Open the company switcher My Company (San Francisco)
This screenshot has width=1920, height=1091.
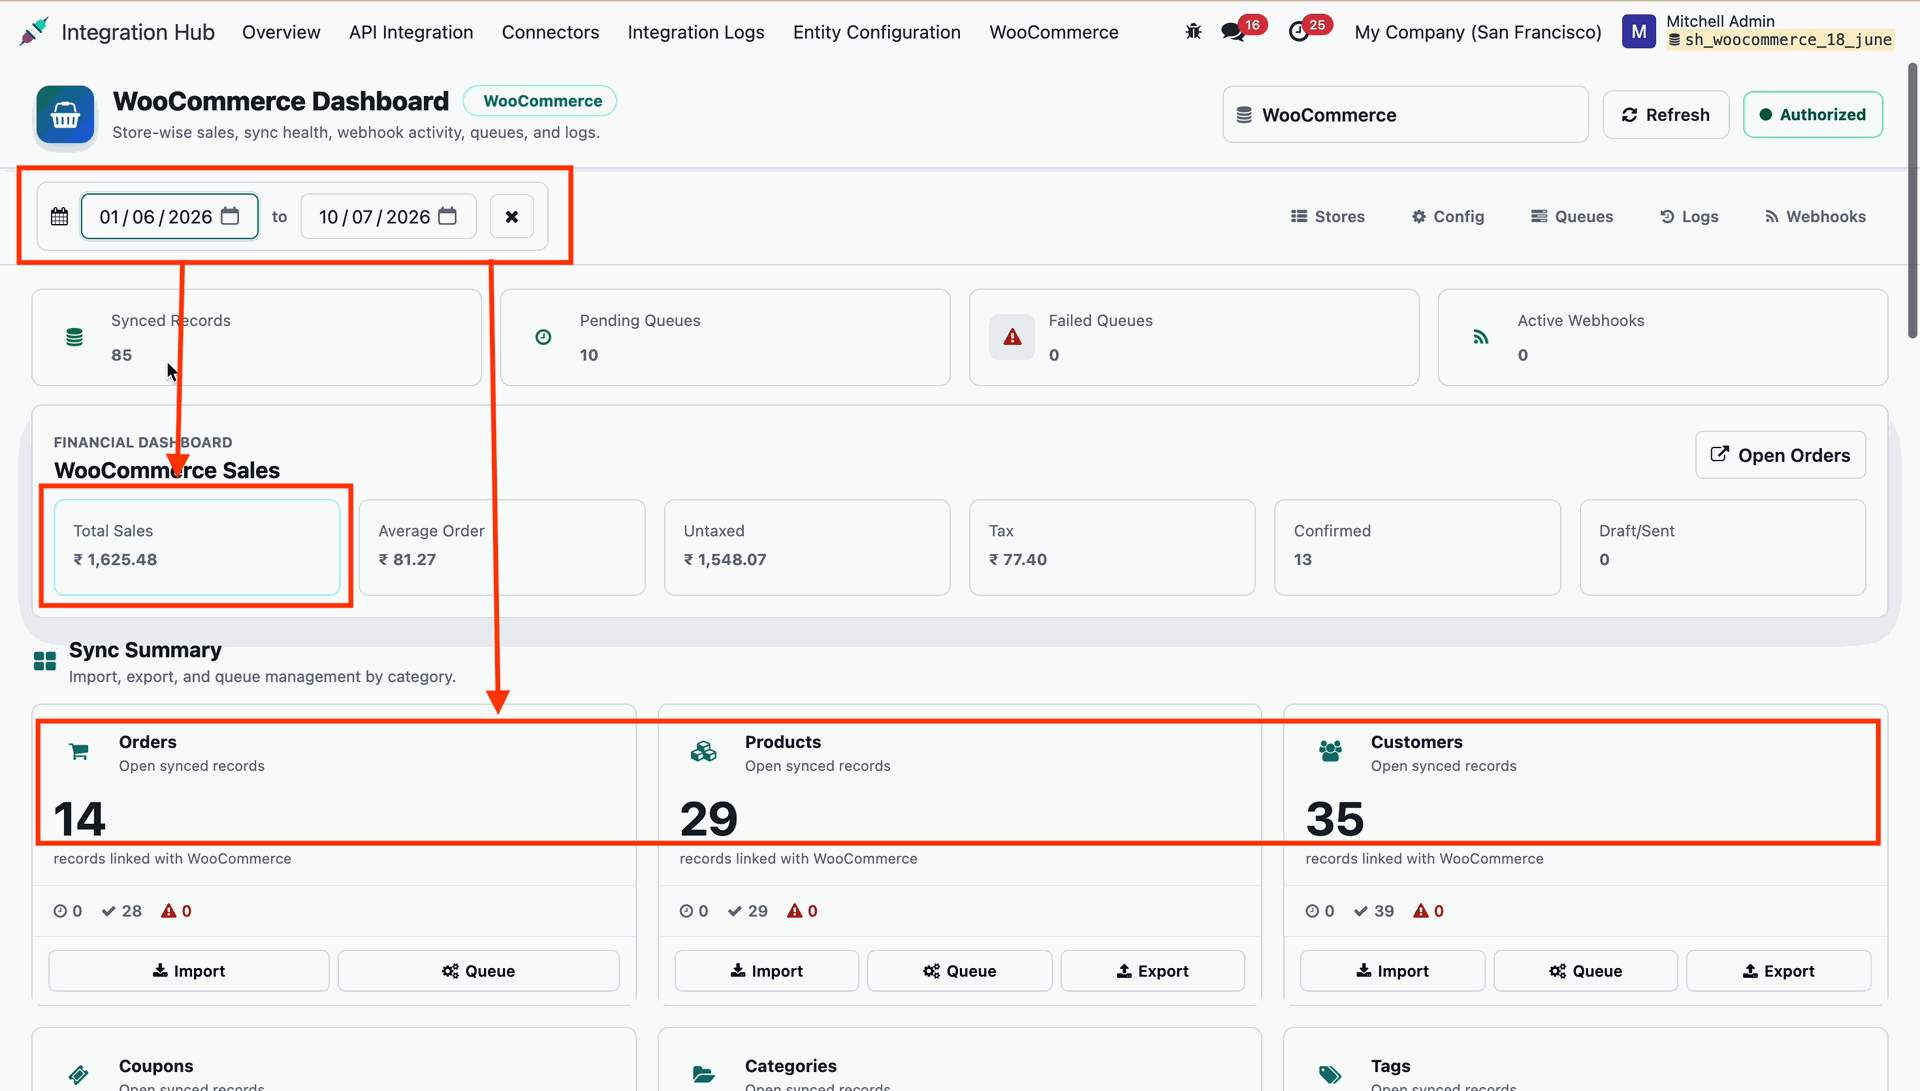click(x=1478, y=32)
